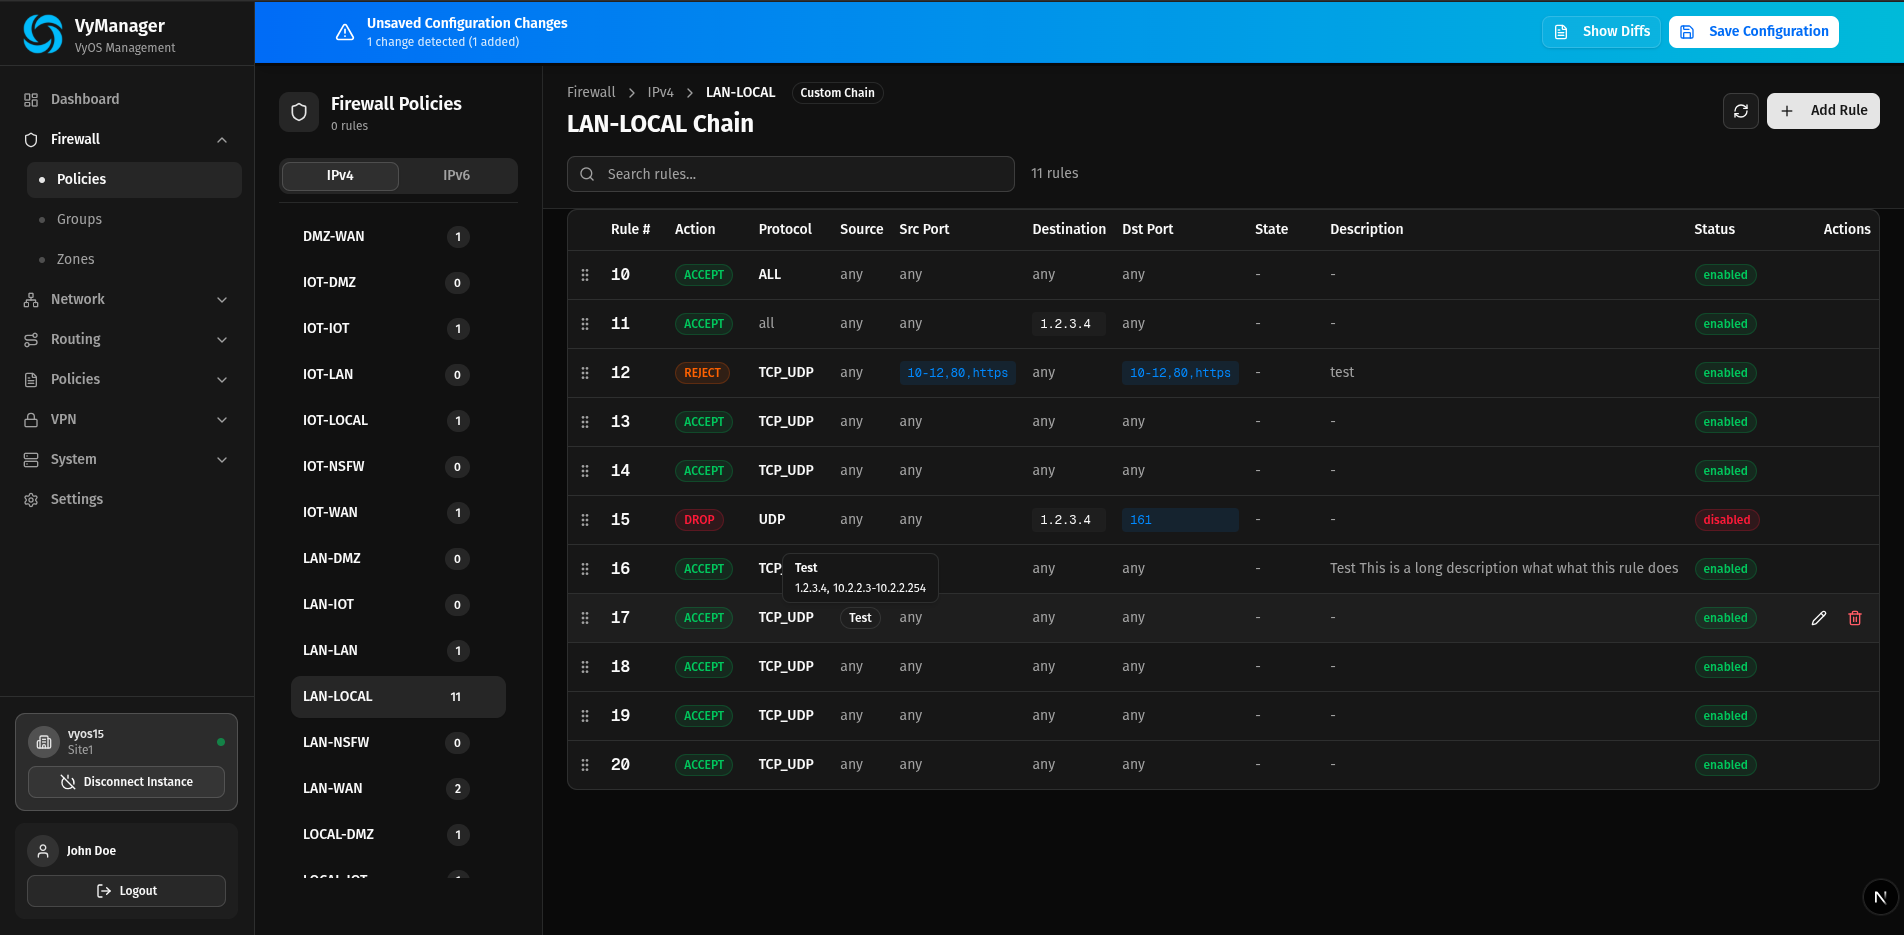Viewport: 1904px width, 935px height.
Task: Click the refresh icon near Add Rule
Action: [x=1741, y=111]
